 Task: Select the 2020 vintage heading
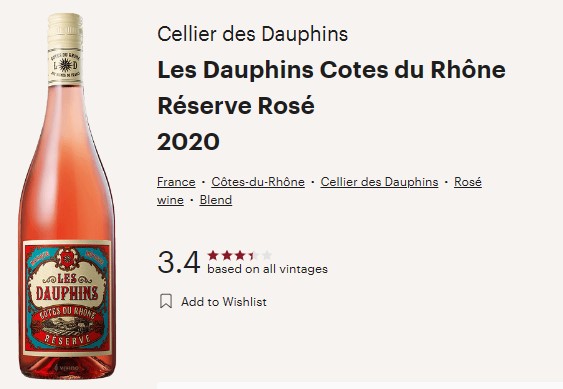click(x=188, y=142)
